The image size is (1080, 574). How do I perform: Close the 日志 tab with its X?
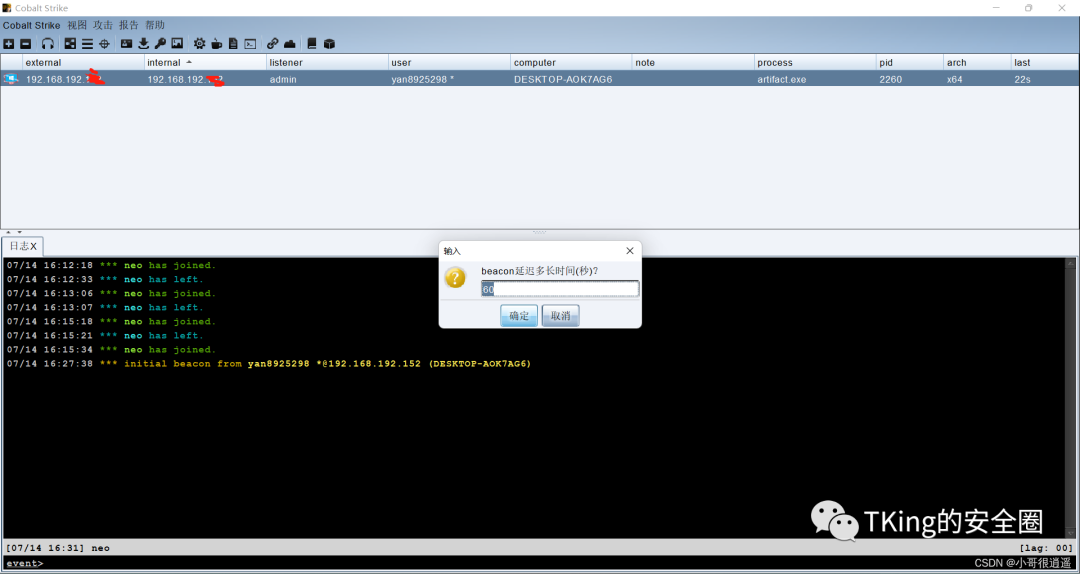point(34,246)
